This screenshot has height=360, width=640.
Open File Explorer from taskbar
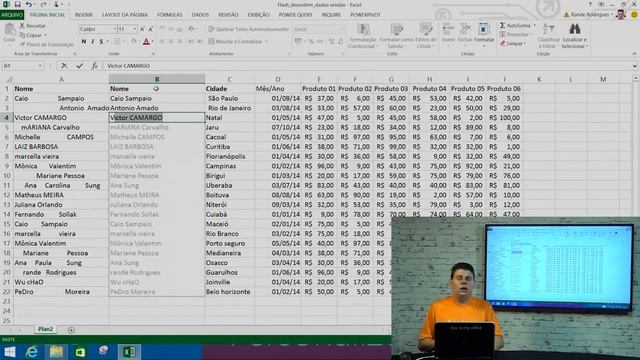coord(56,352)
